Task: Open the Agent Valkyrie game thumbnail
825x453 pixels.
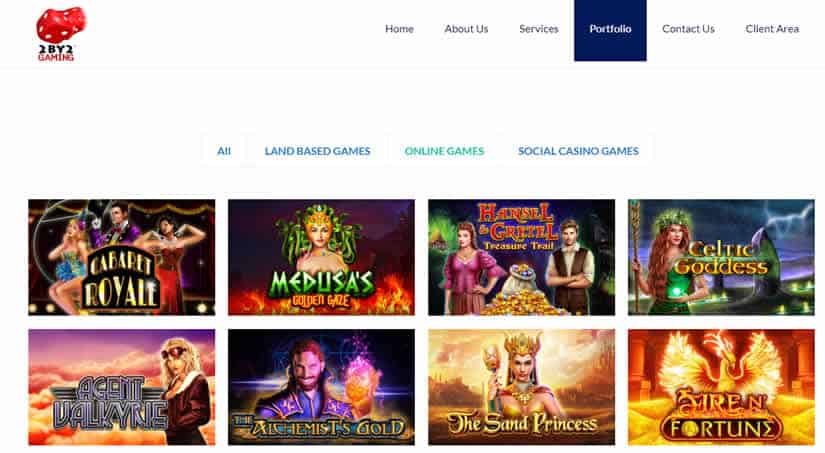Action: click(x=122, y=387)
